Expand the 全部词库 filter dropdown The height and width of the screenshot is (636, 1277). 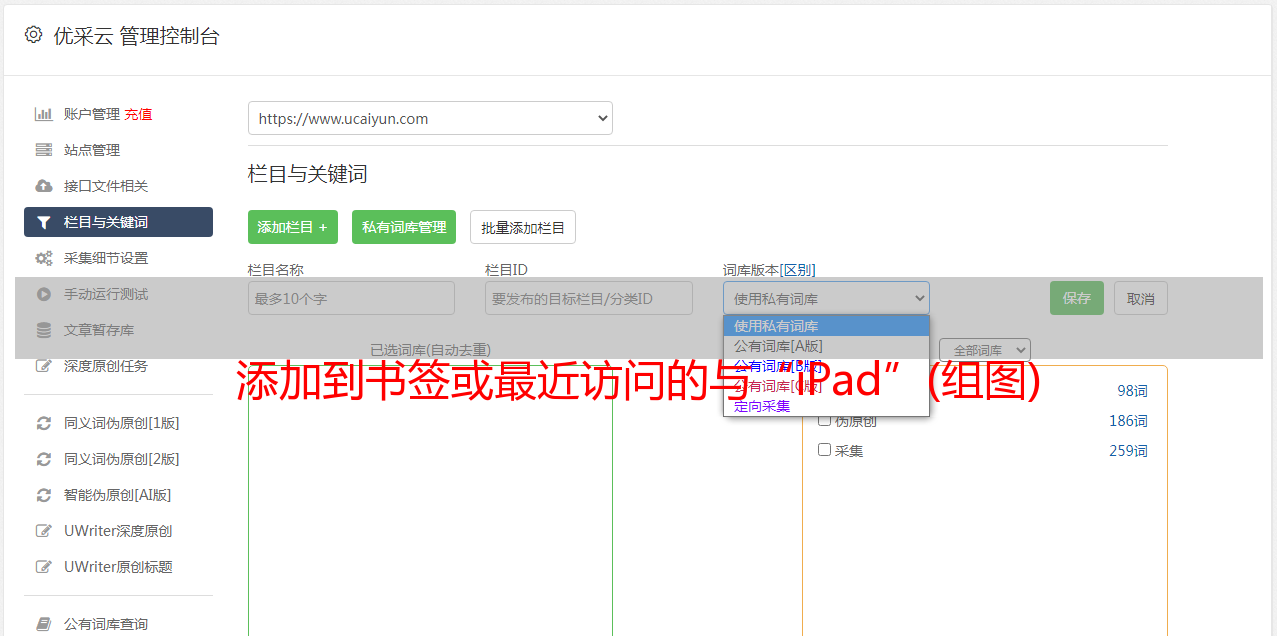click(x=984, y=350)
